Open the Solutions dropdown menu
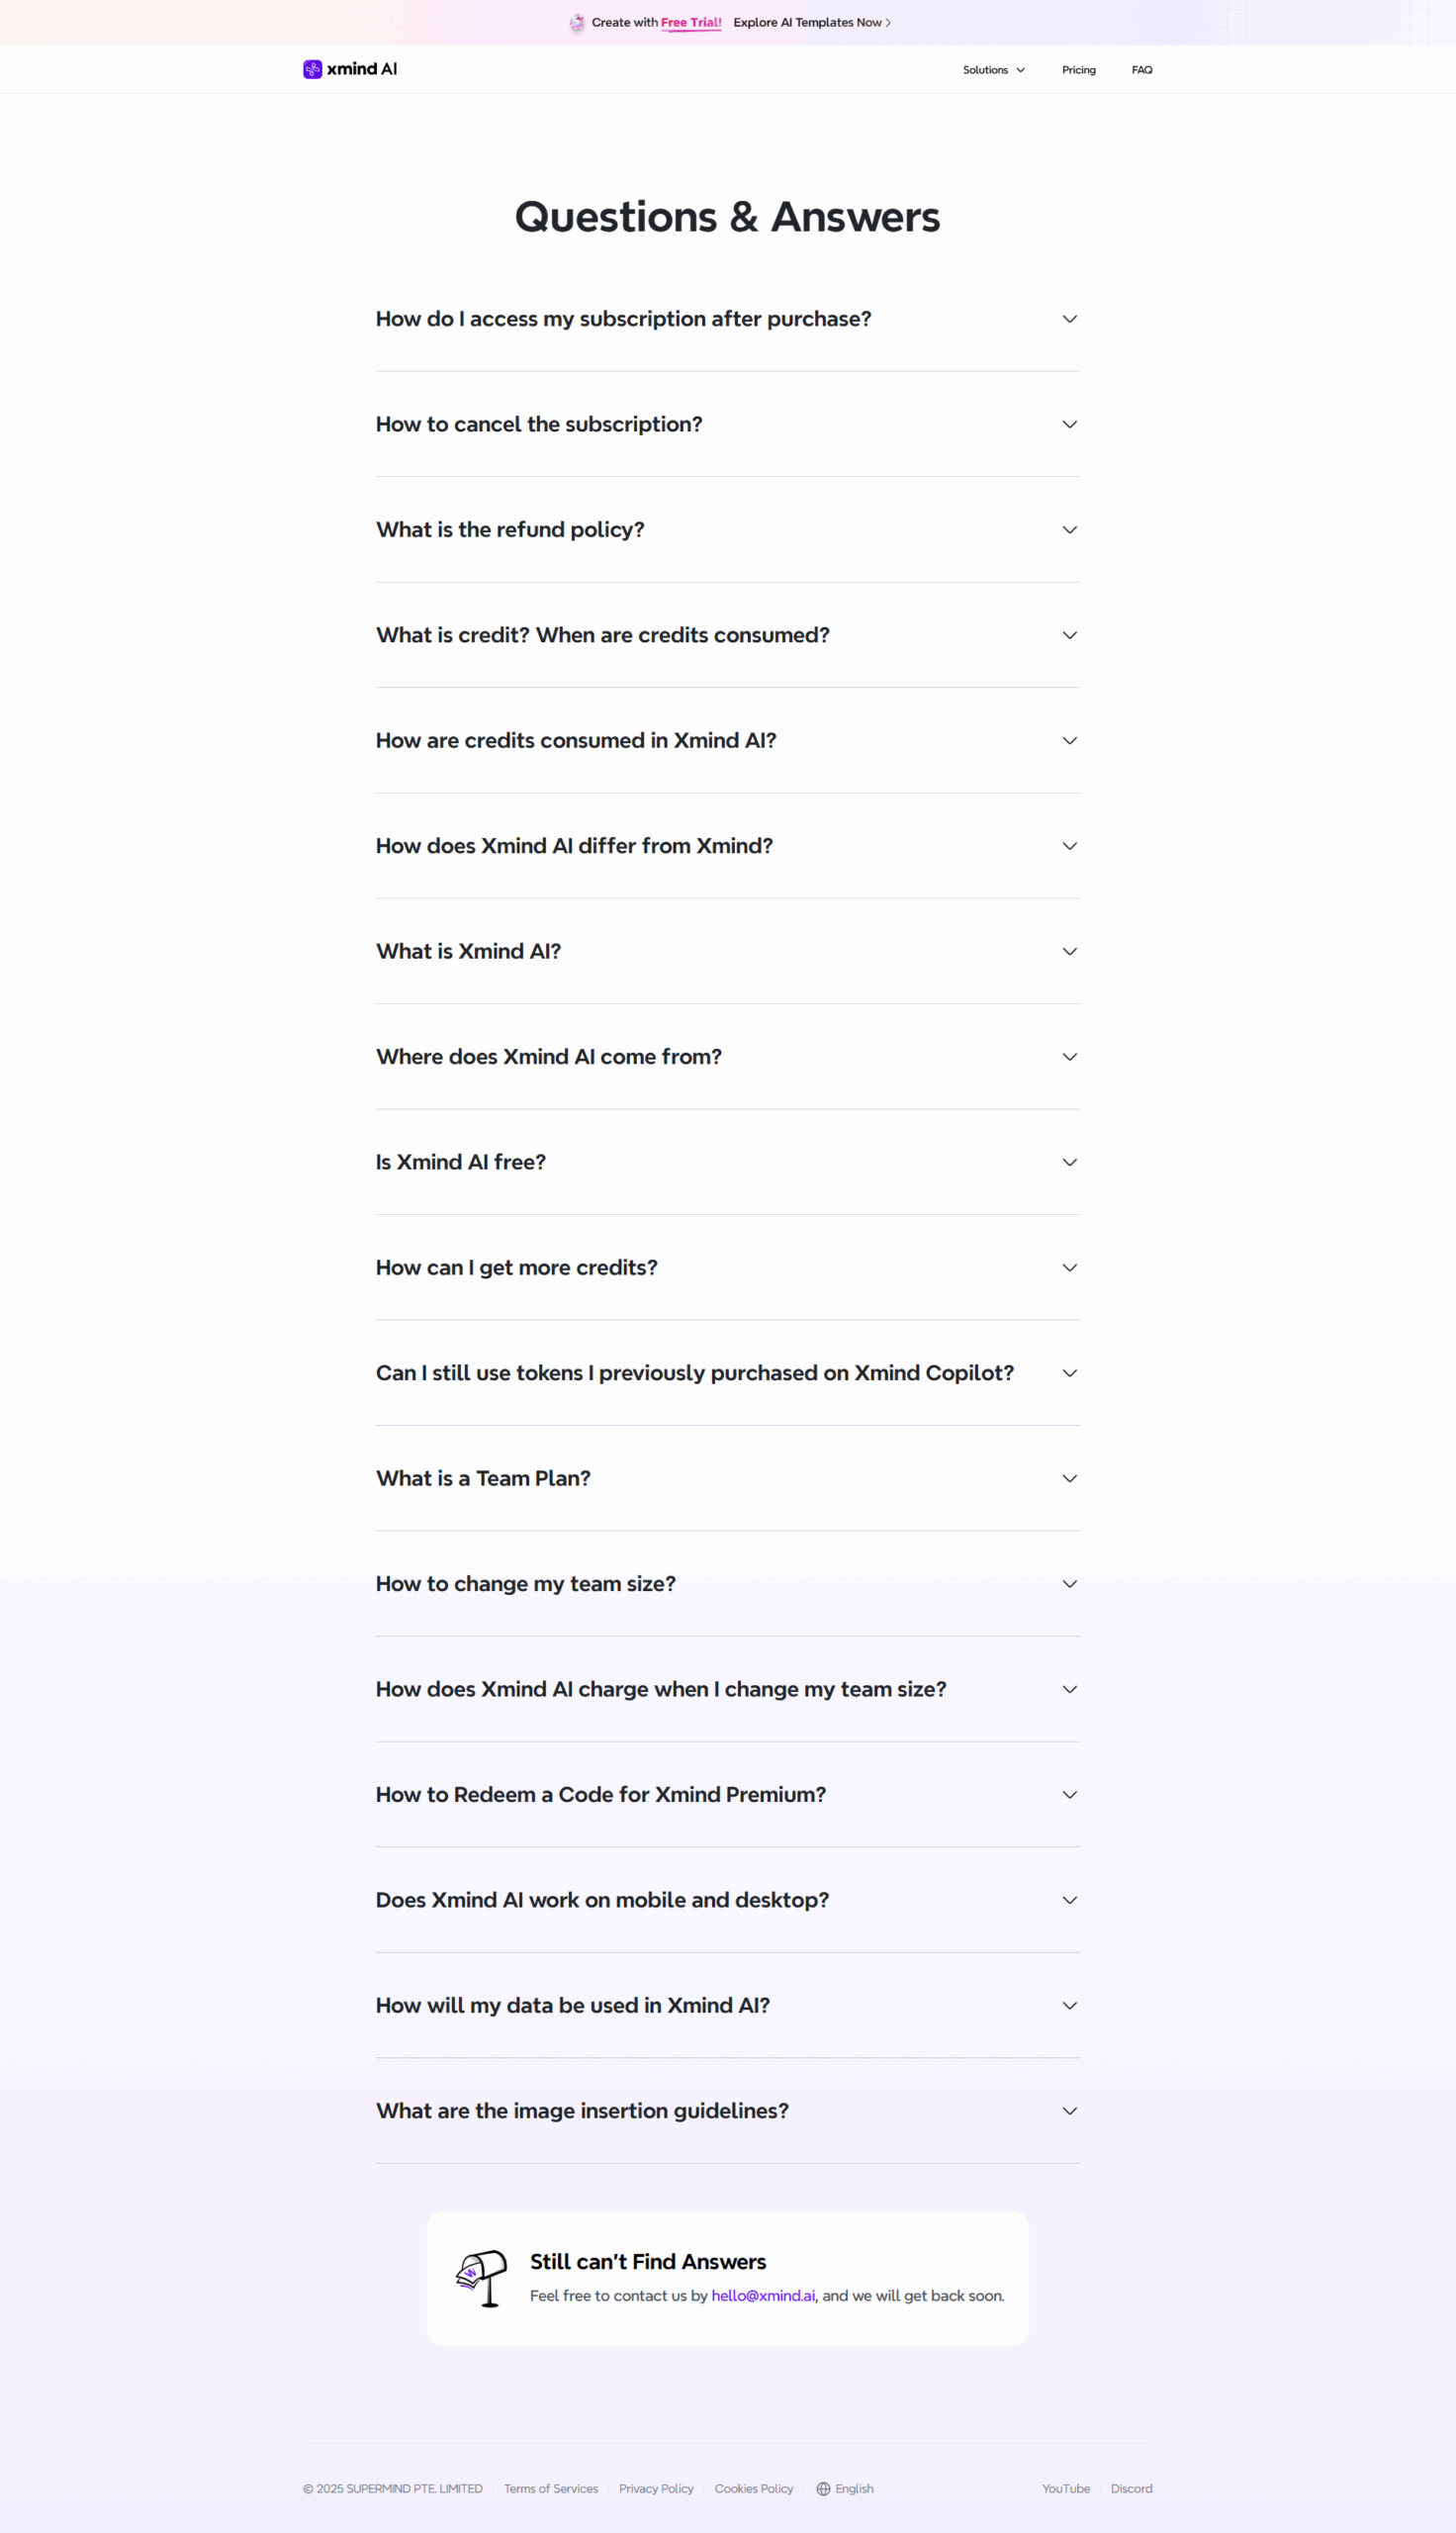Image resolution: width=1456 pixels, height=2533 pixels. (993, 70)
